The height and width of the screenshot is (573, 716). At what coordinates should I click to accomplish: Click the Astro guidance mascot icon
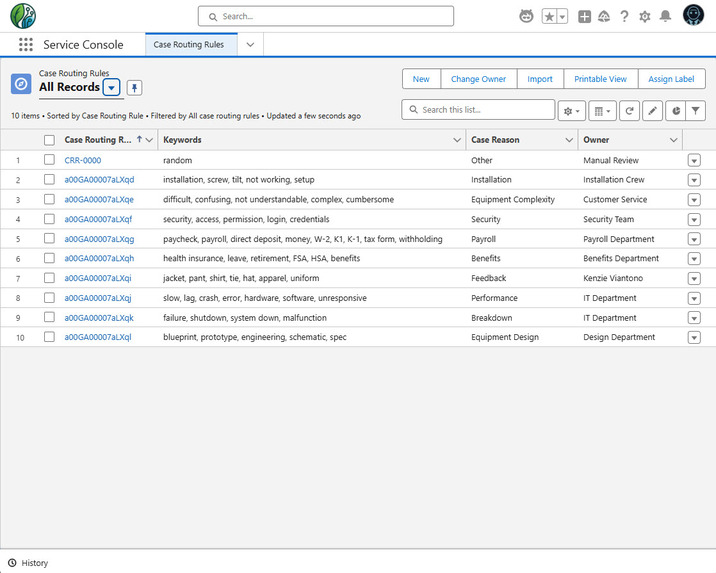click(x=526, y=16)
